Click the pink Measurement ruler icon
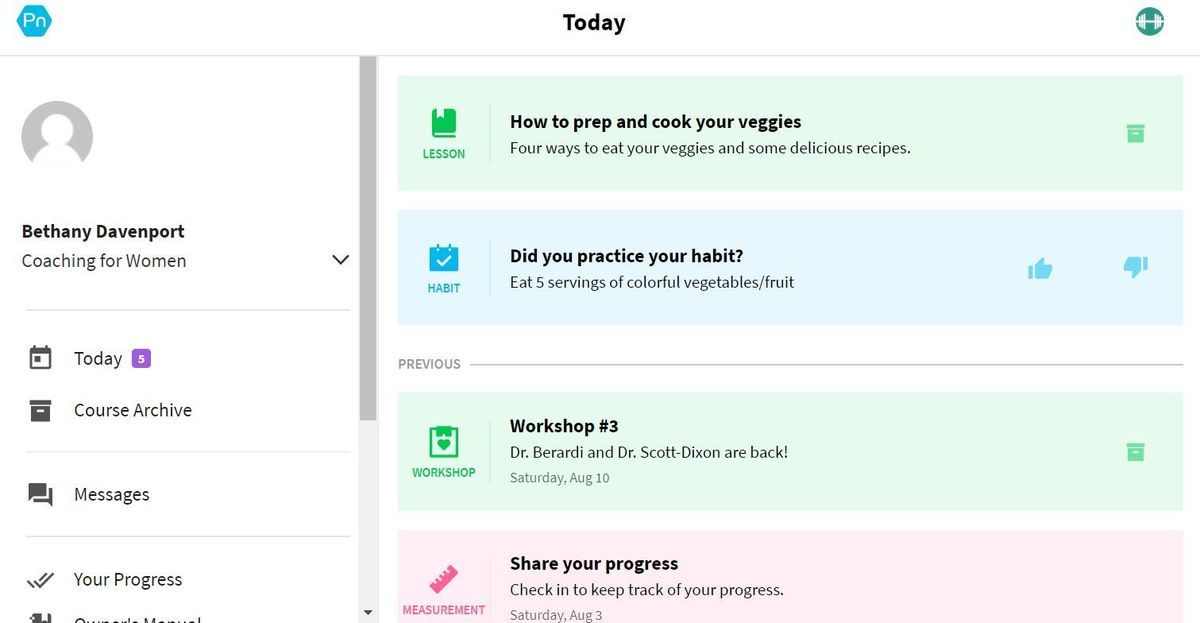Screen dimensions: 1200x623 pos(444,580)
